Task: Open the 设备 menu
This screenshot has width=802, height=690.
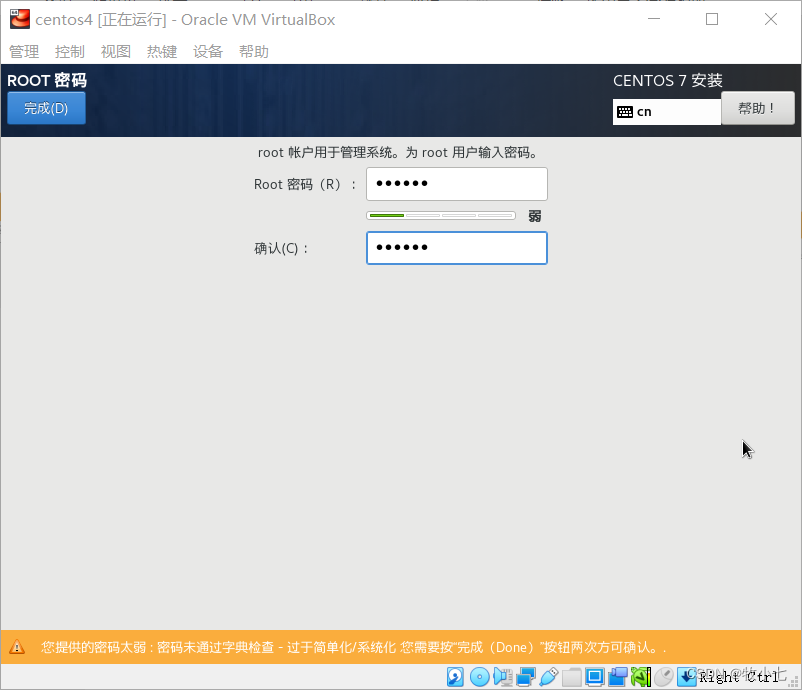Action: click(208, 52)
